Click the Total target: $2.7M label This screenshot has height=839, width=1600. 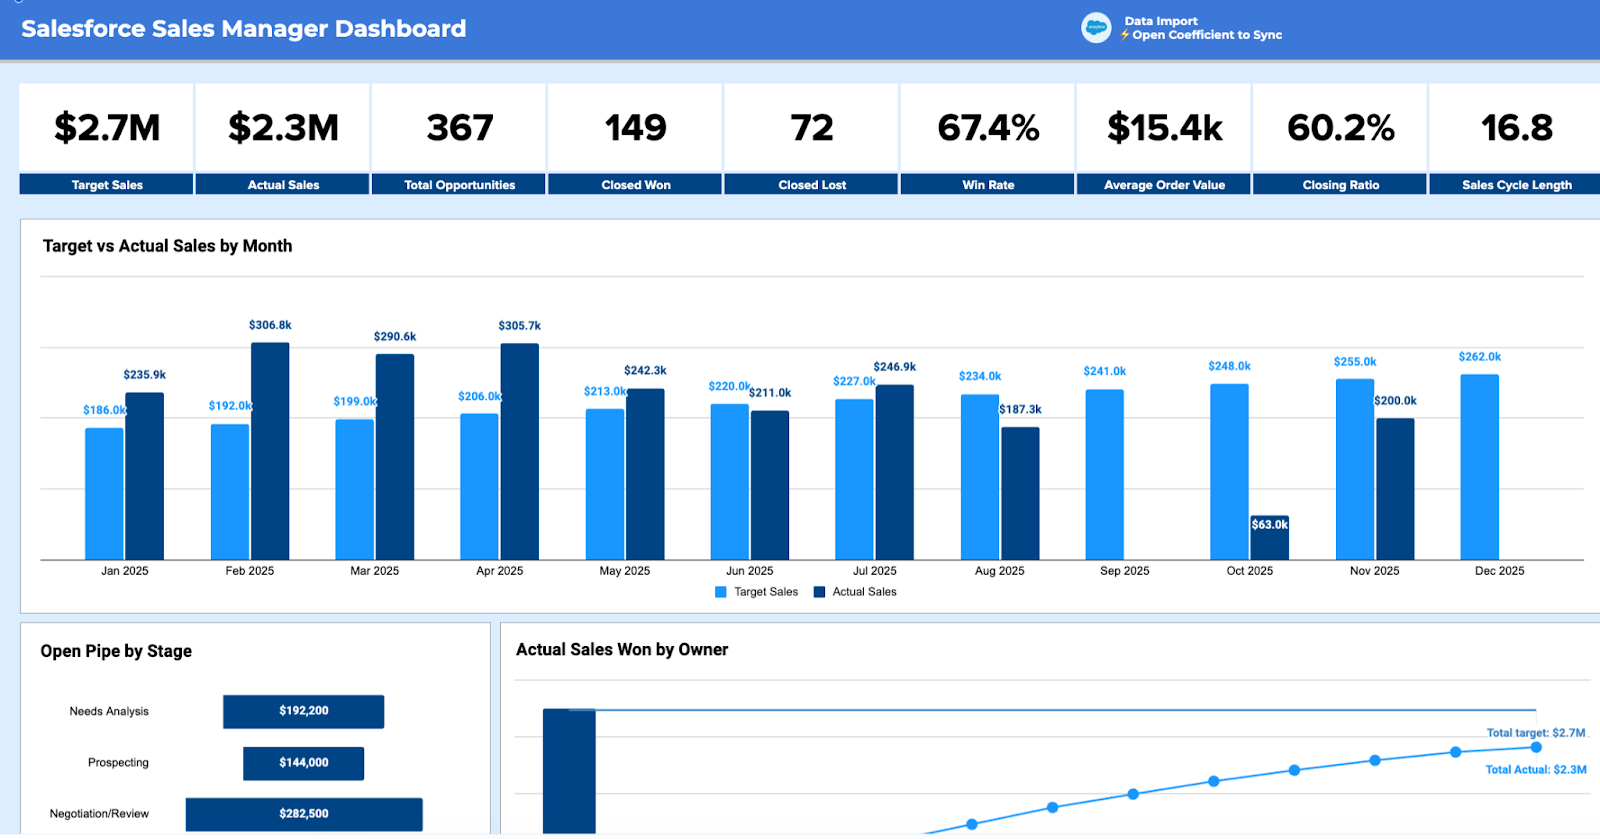pyautogui.click(x=1536, y=733)
